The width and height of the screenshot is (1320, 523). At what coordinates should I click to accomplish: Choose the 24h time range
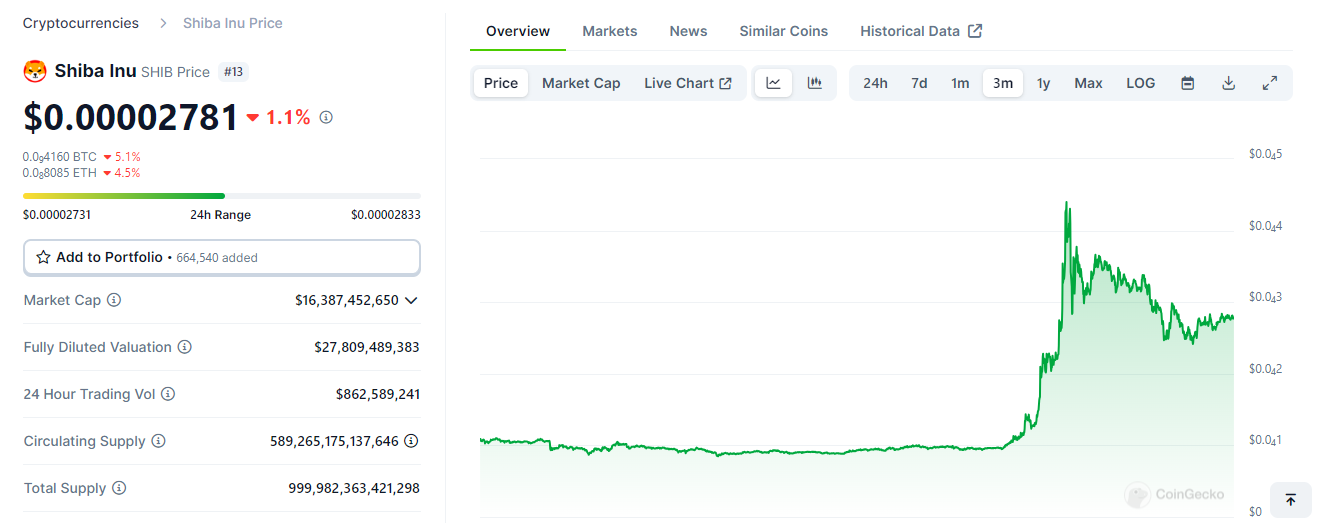(875, 83)
